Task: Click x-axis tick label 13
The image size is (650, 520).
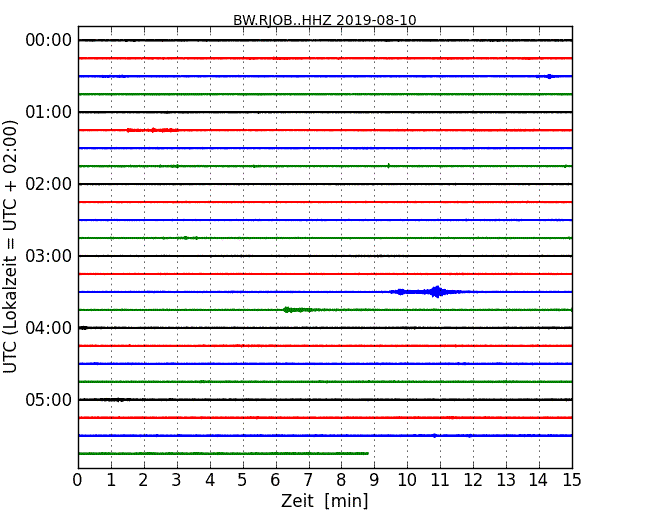Action: click(506, 480)
